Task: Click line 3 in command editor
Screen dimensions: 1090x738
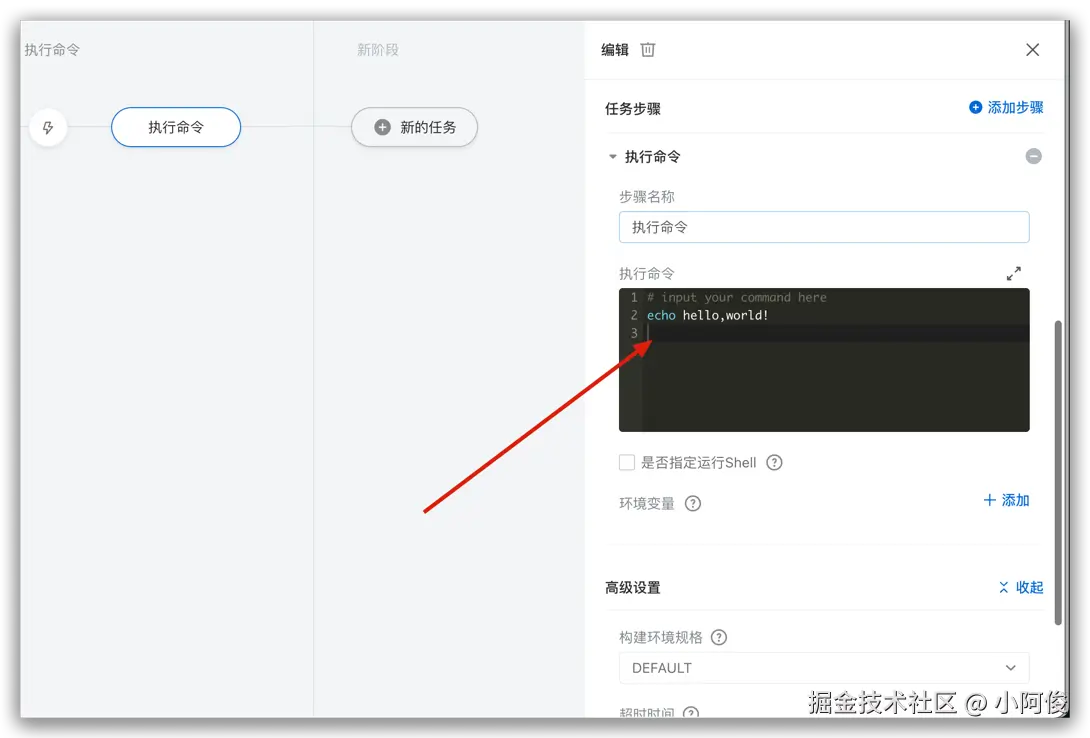Action: (824, 334)
